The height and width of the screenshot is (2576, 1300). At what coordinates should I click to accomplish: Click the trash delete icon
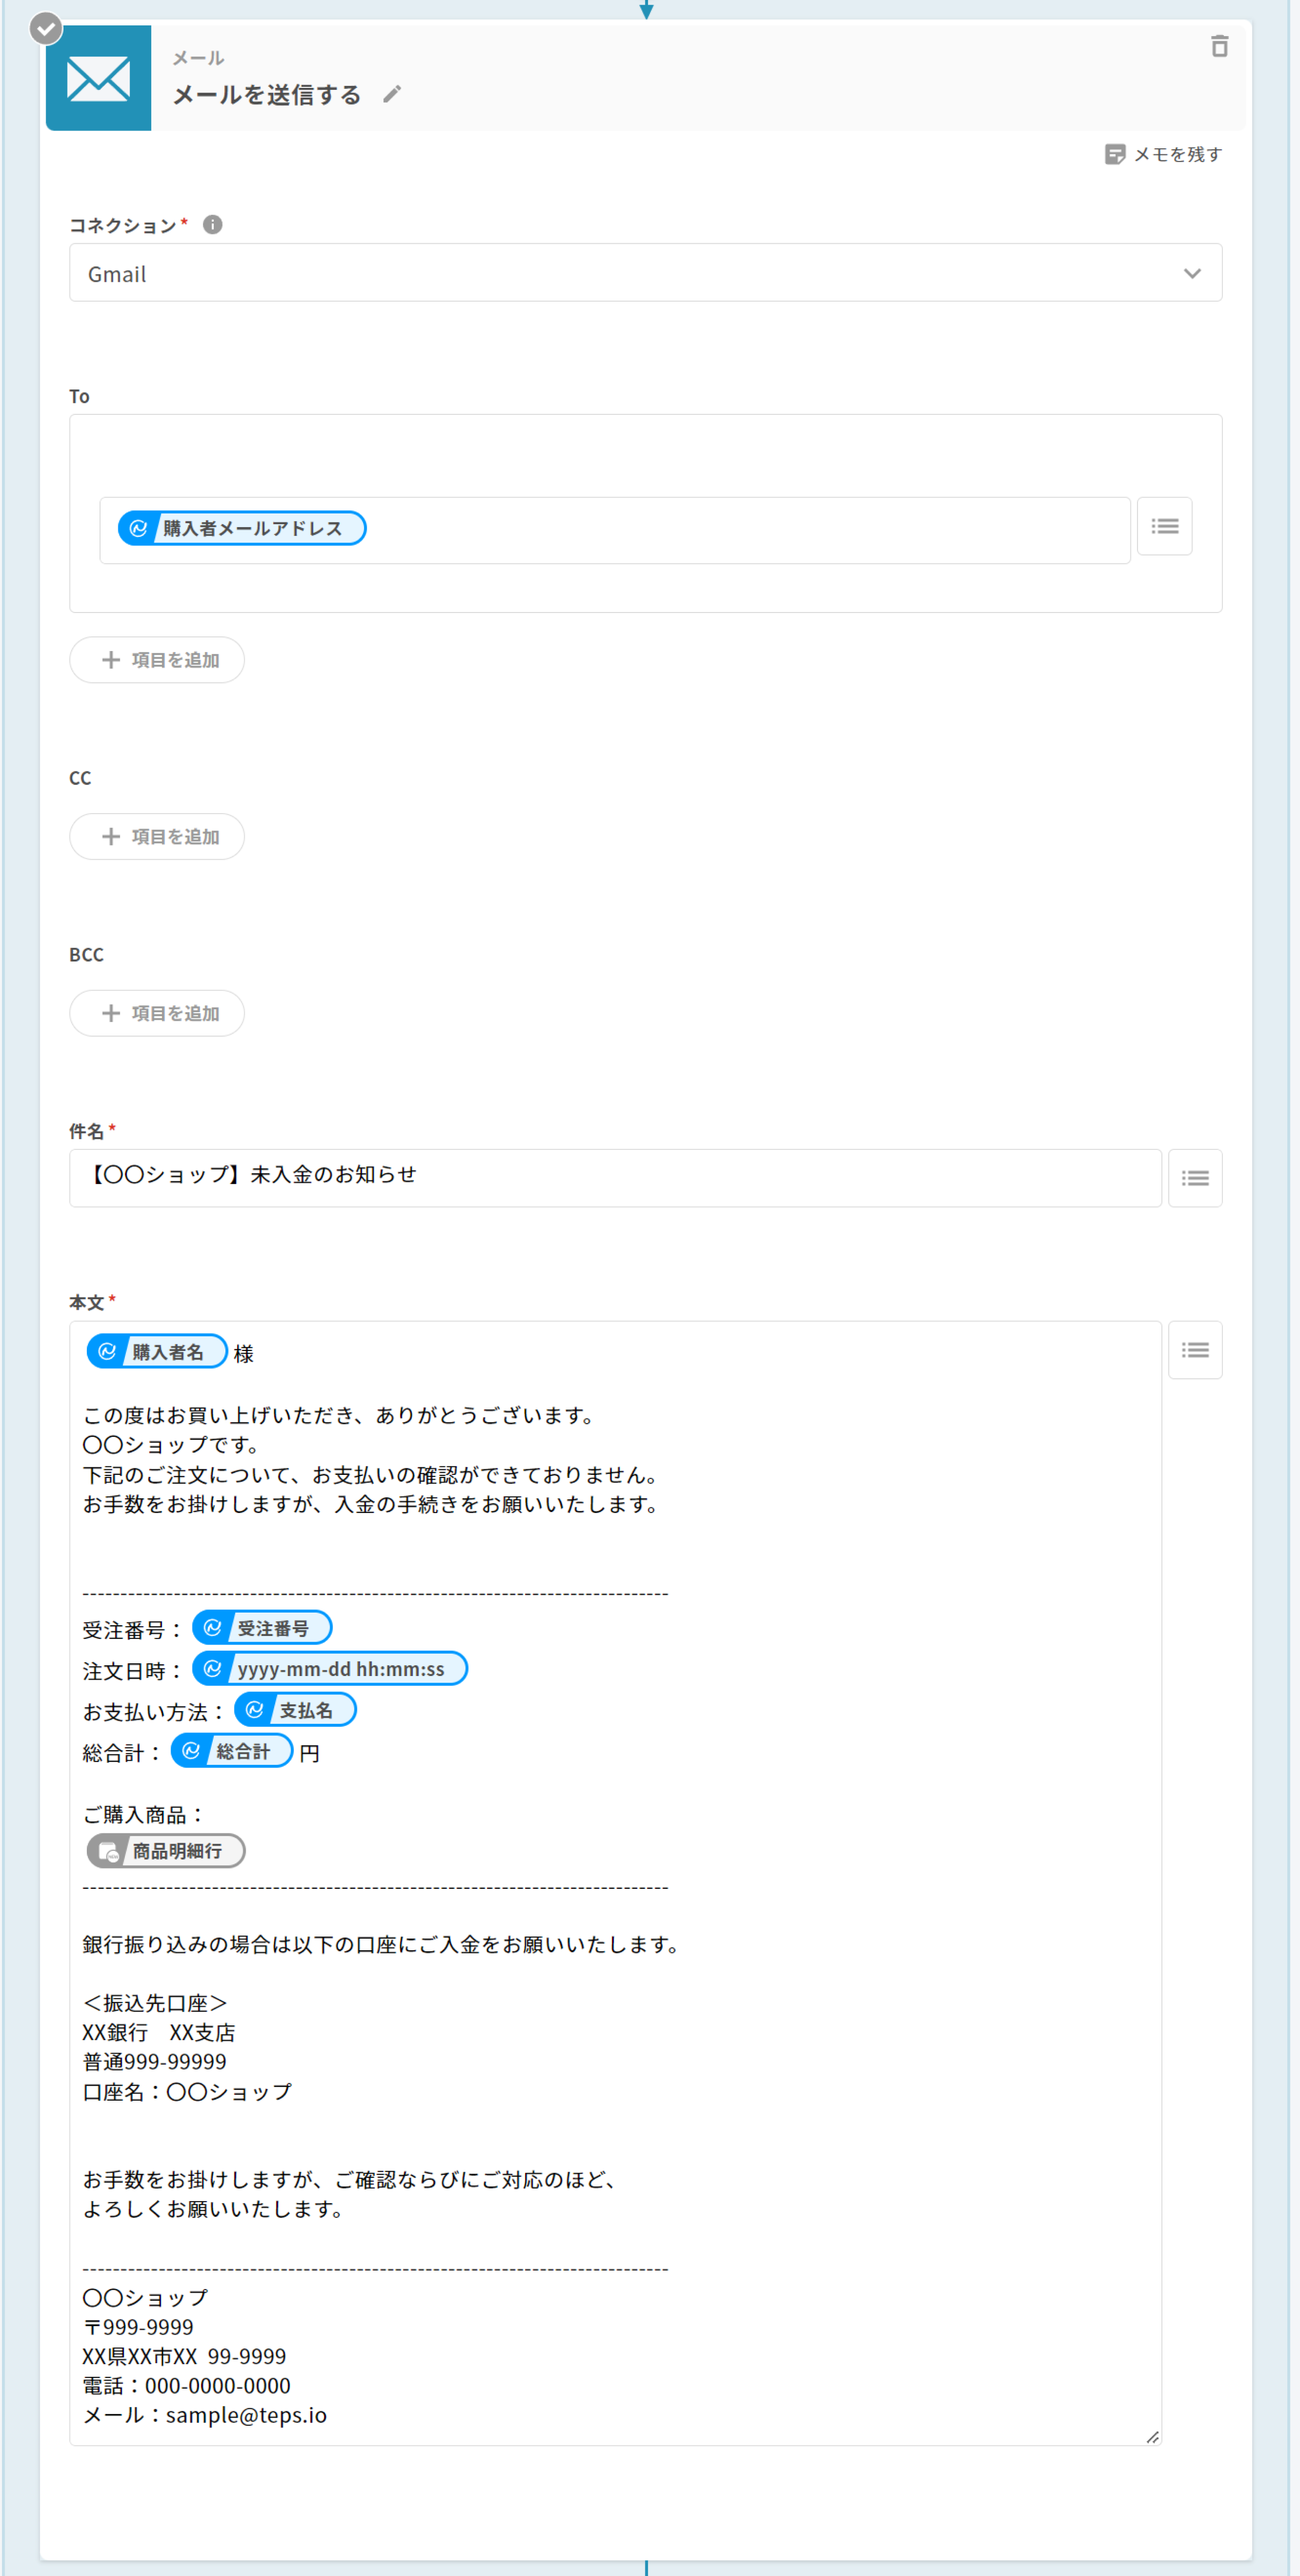(1219, 46)
